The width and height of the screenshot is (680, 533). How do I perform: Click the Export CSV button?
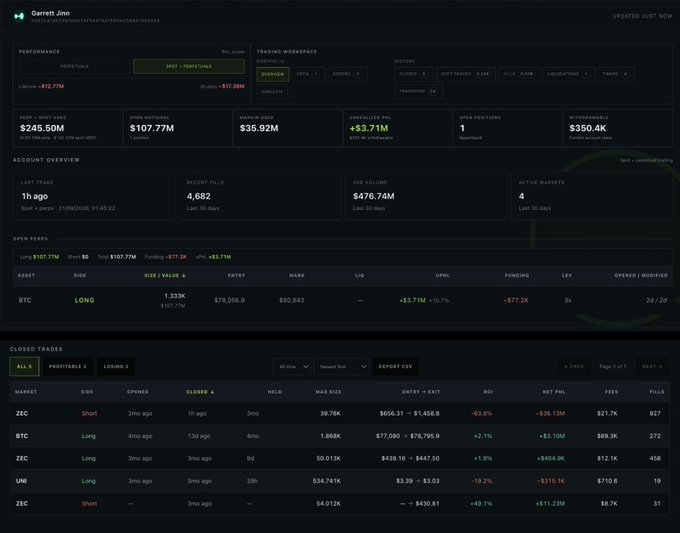(x=396, y=366)
